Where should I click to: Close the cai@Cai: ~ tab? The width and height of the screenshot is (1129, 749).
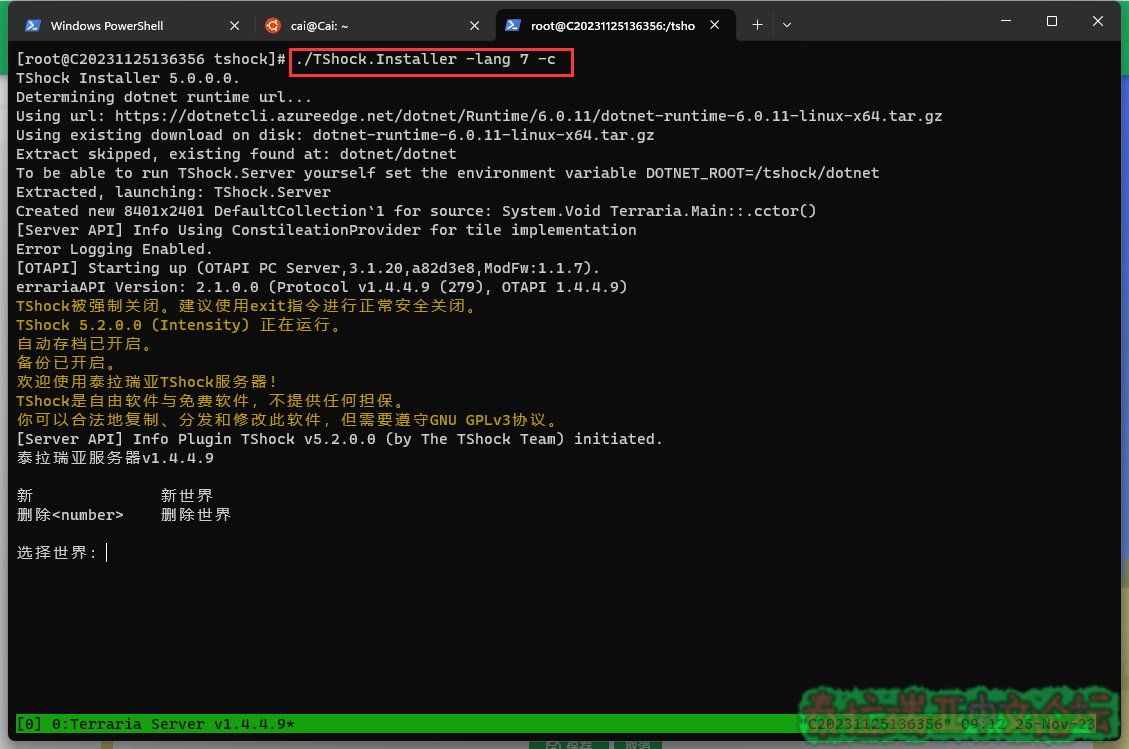click(474, 26)
